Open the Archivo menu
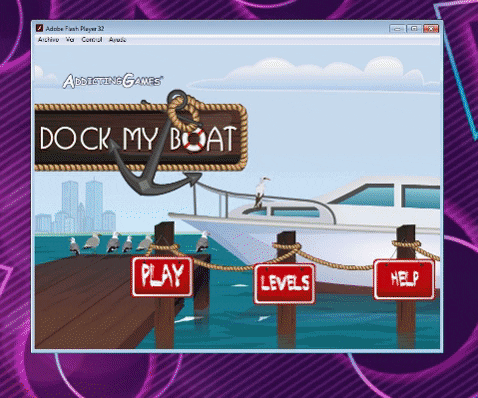The width and height of the screenshot is (478, 398). tap(48, 40)
